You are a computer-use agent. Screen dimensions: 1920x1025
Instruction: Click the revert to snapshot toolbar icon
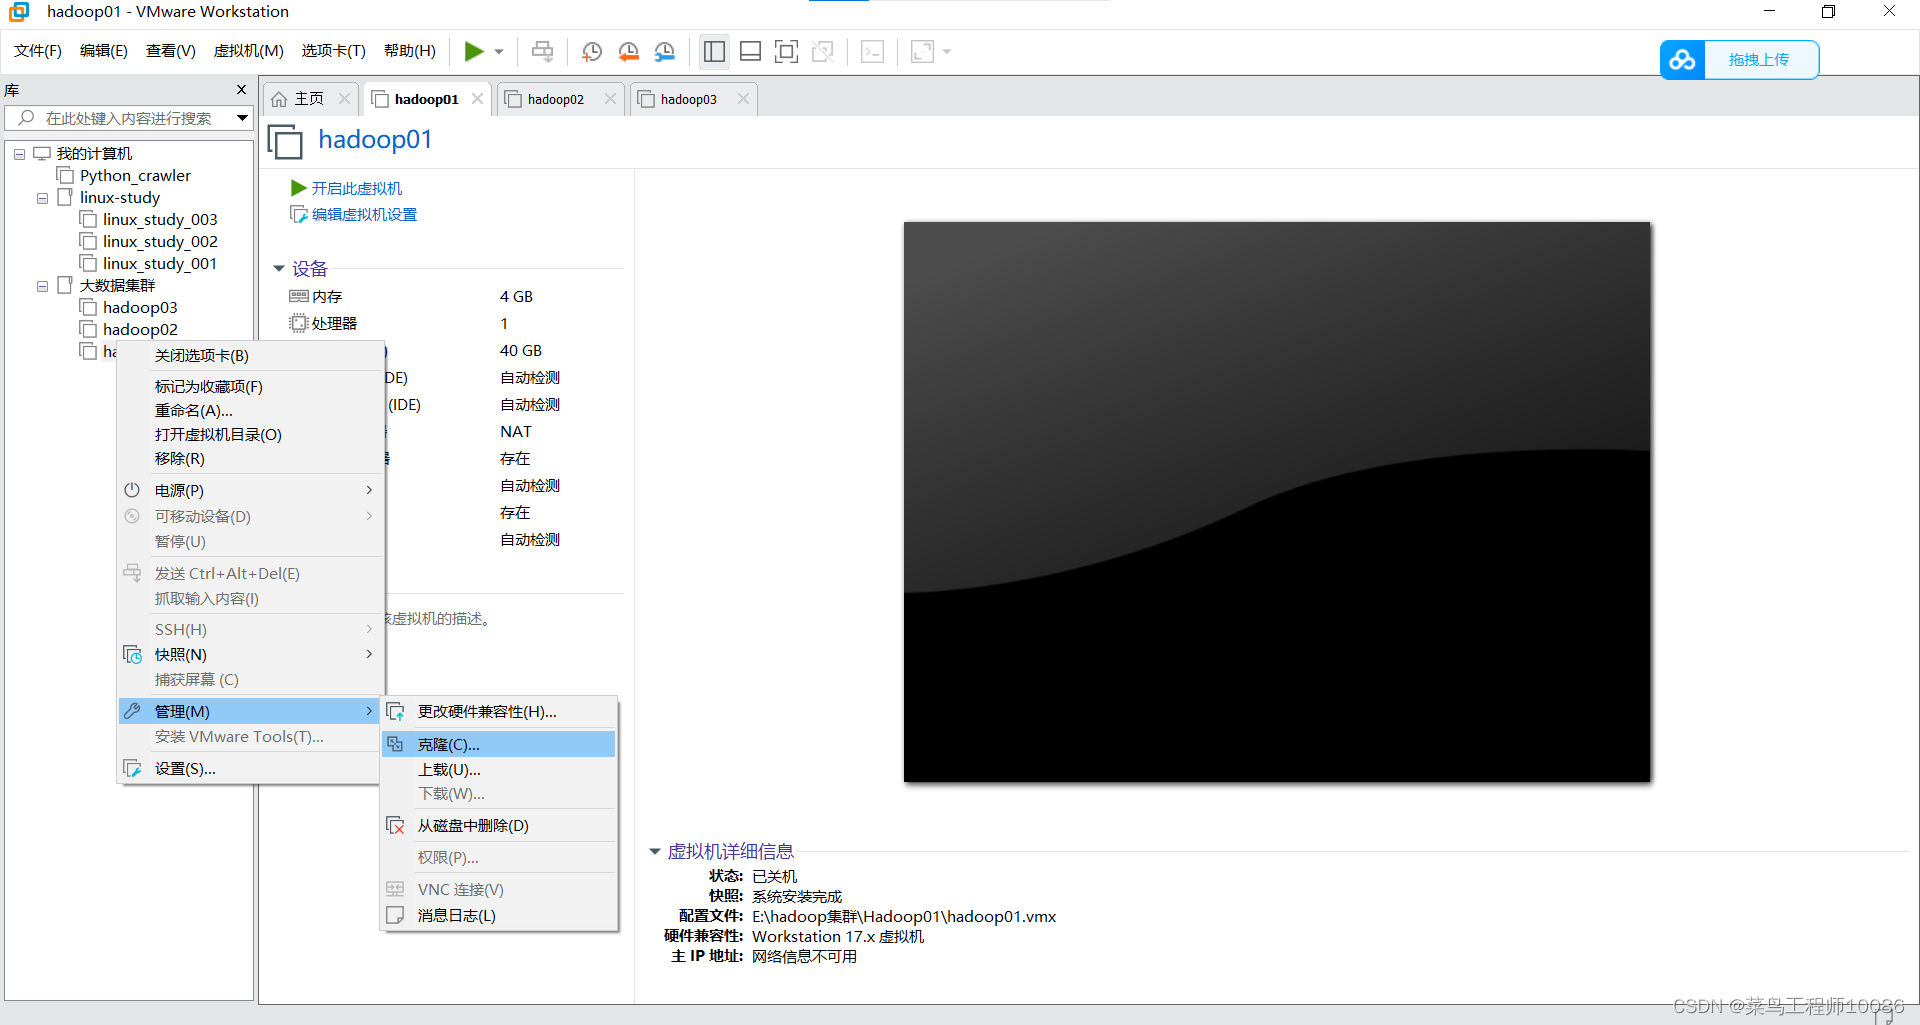click(x=628, y=51)
